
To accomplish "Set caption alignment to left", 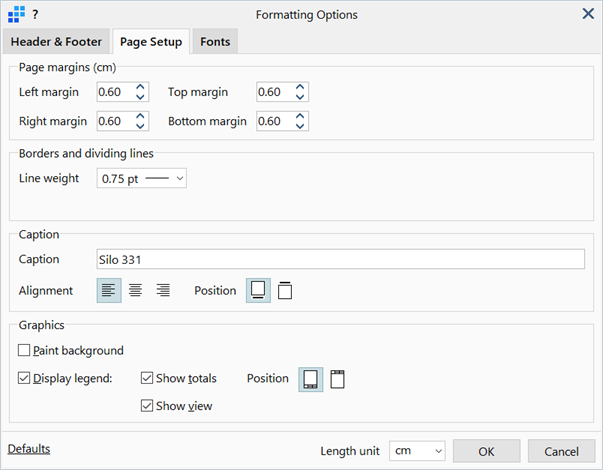I will [x=109, y=290].
